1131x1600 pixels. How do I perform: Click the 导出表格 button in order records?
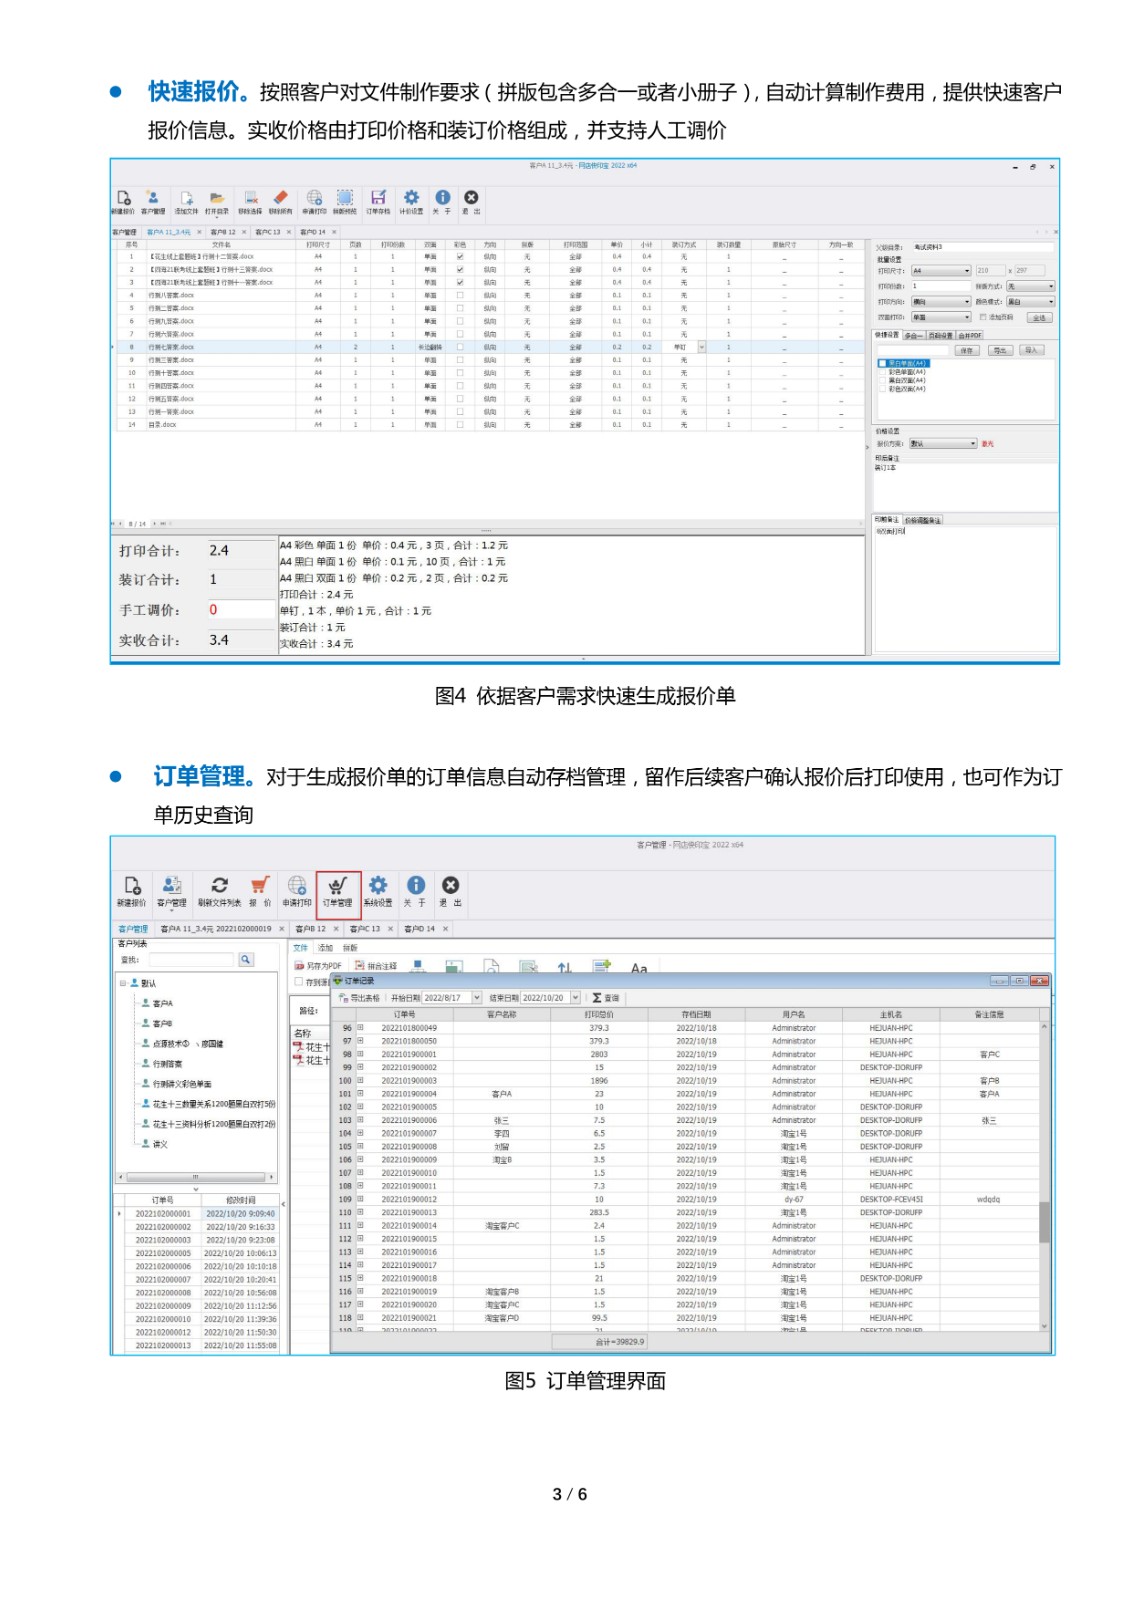point(360,998)
